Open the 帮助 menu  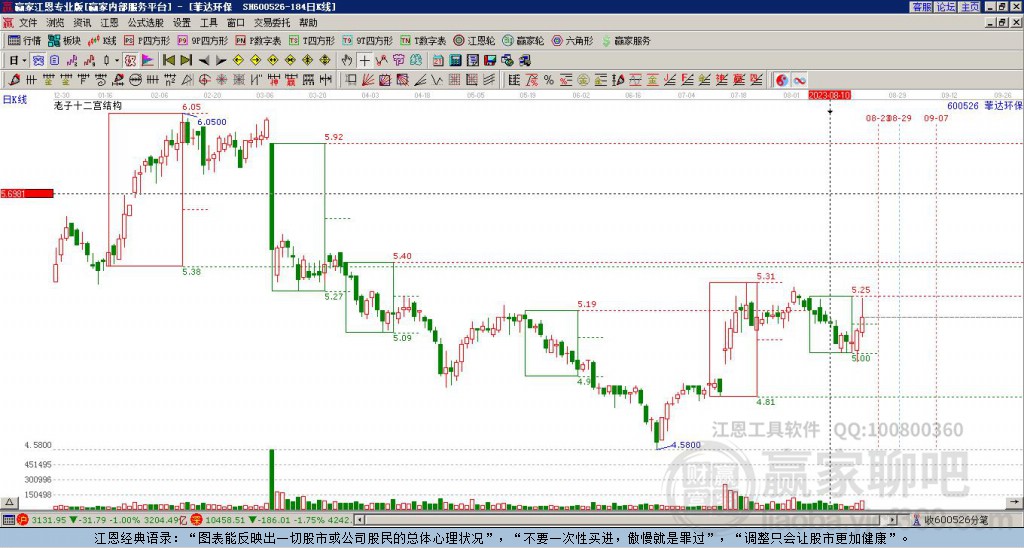pyautogui.click(x=308, y=23)
